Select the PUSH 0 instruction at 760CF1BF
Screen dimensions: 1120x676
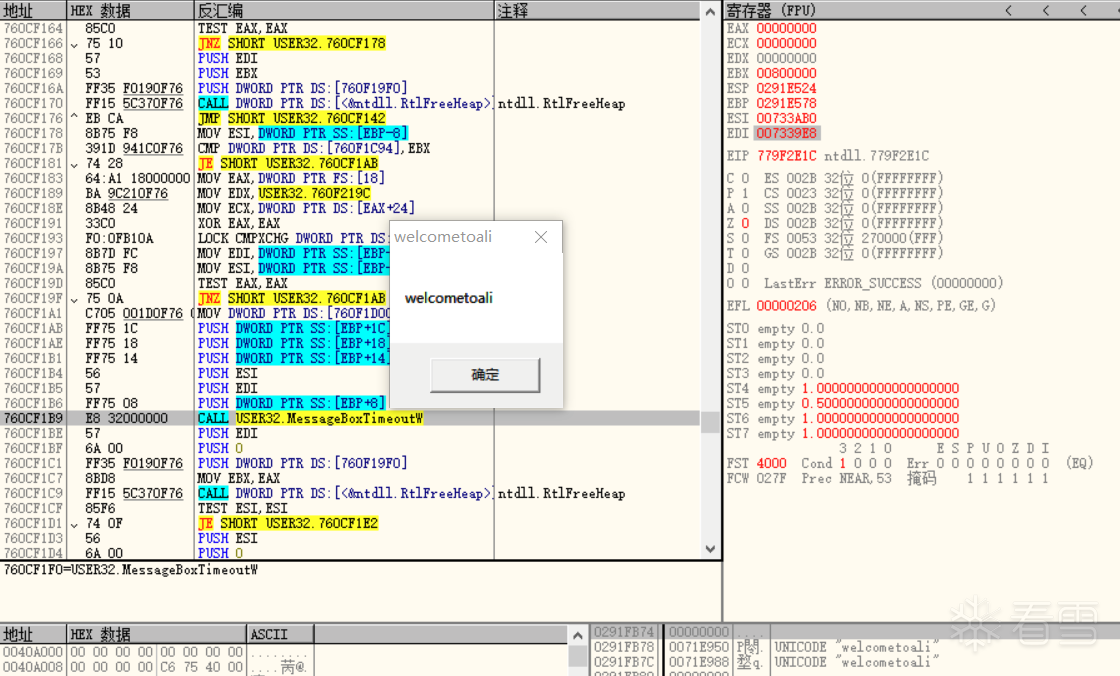click(x=221, y=448)
